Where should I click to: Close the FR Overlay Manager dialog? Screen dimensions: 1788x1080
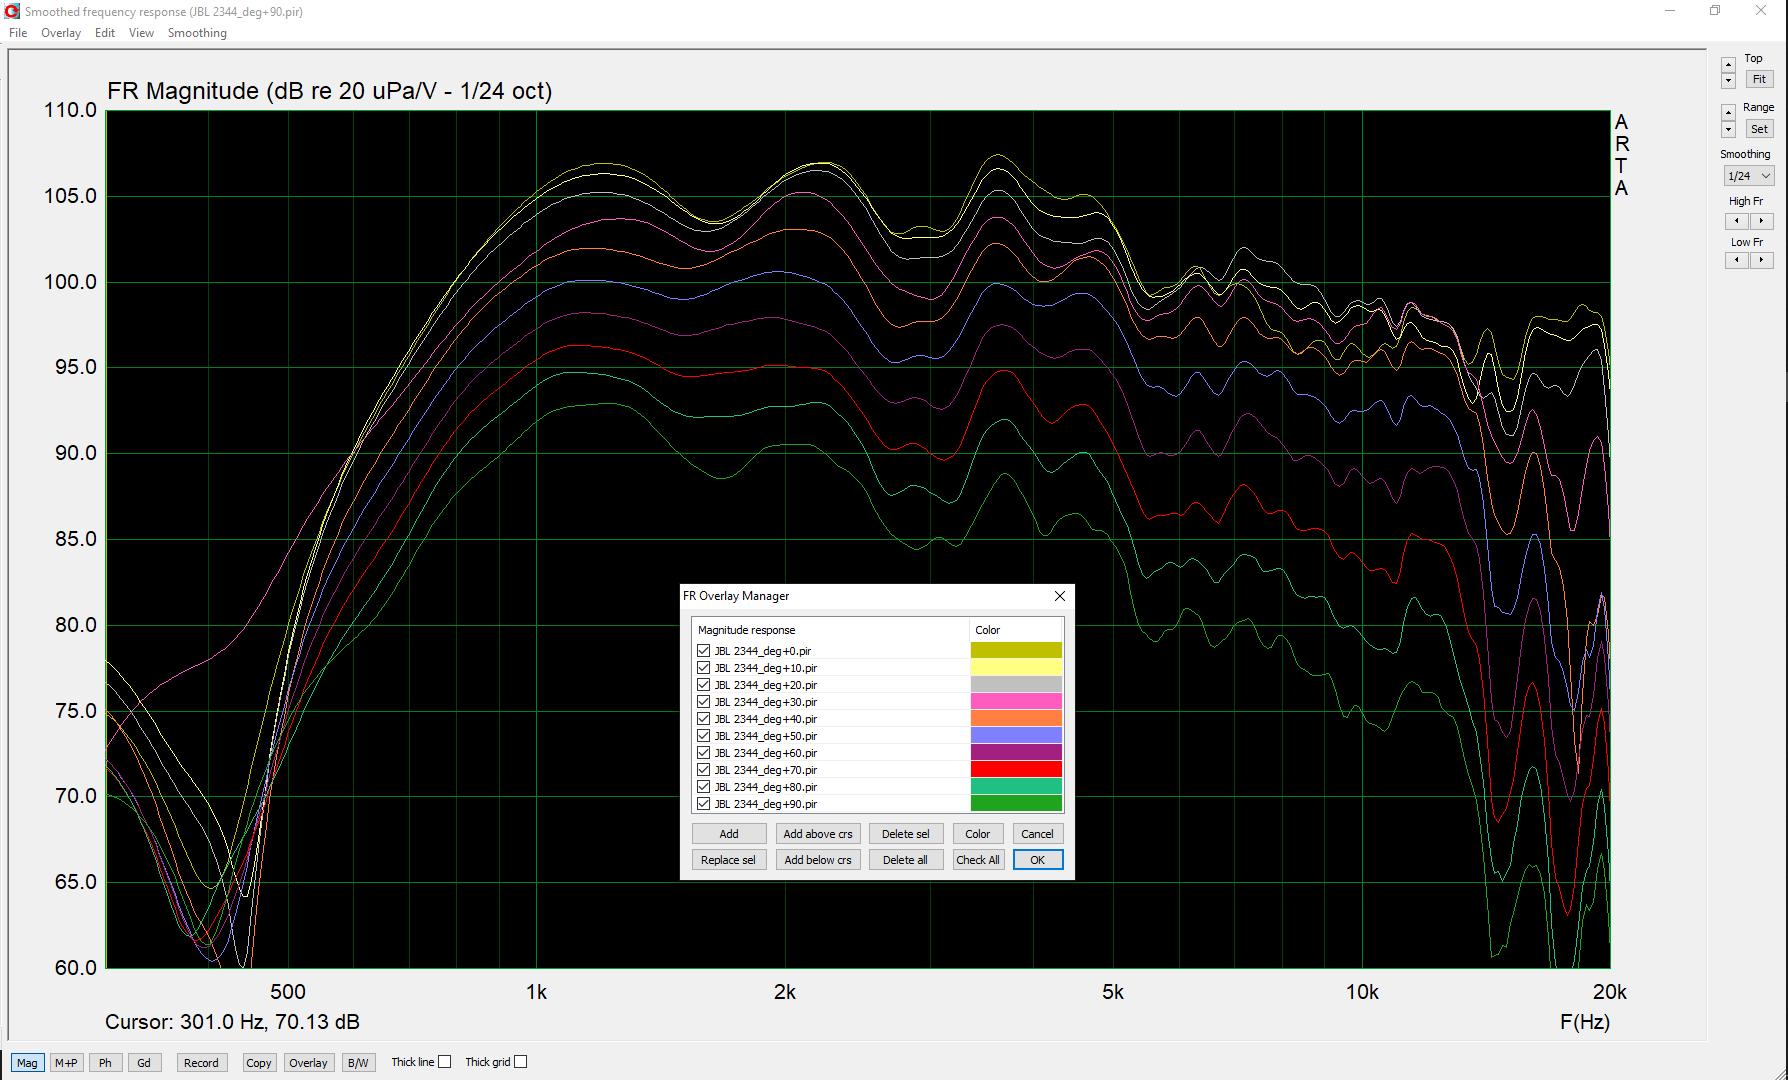(1060, 596)
